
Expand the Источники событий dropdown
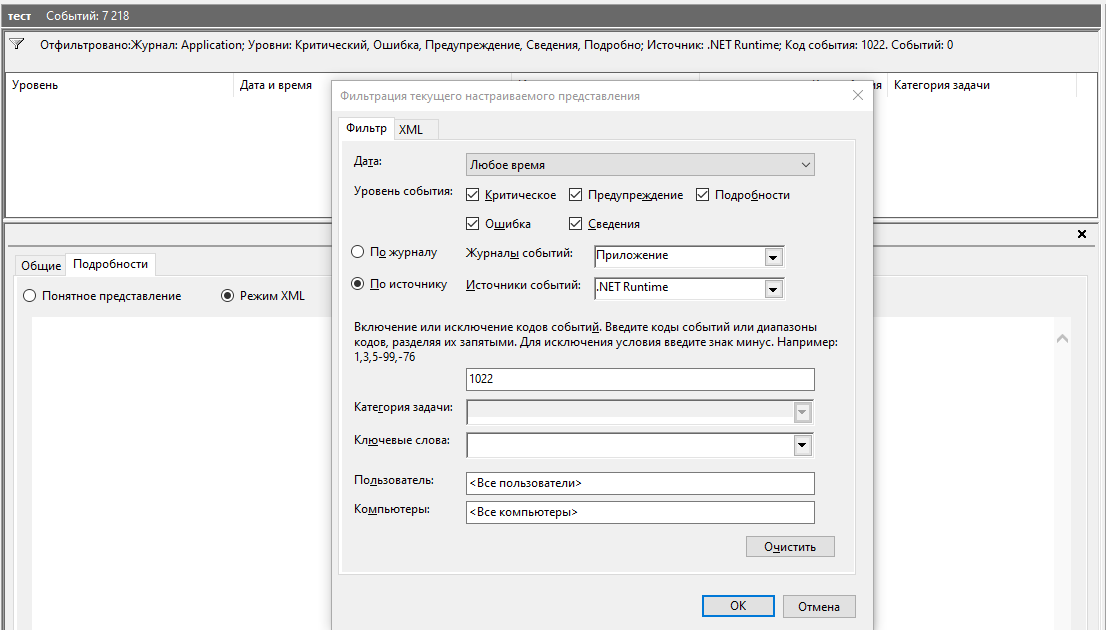(x=772, y=289)
